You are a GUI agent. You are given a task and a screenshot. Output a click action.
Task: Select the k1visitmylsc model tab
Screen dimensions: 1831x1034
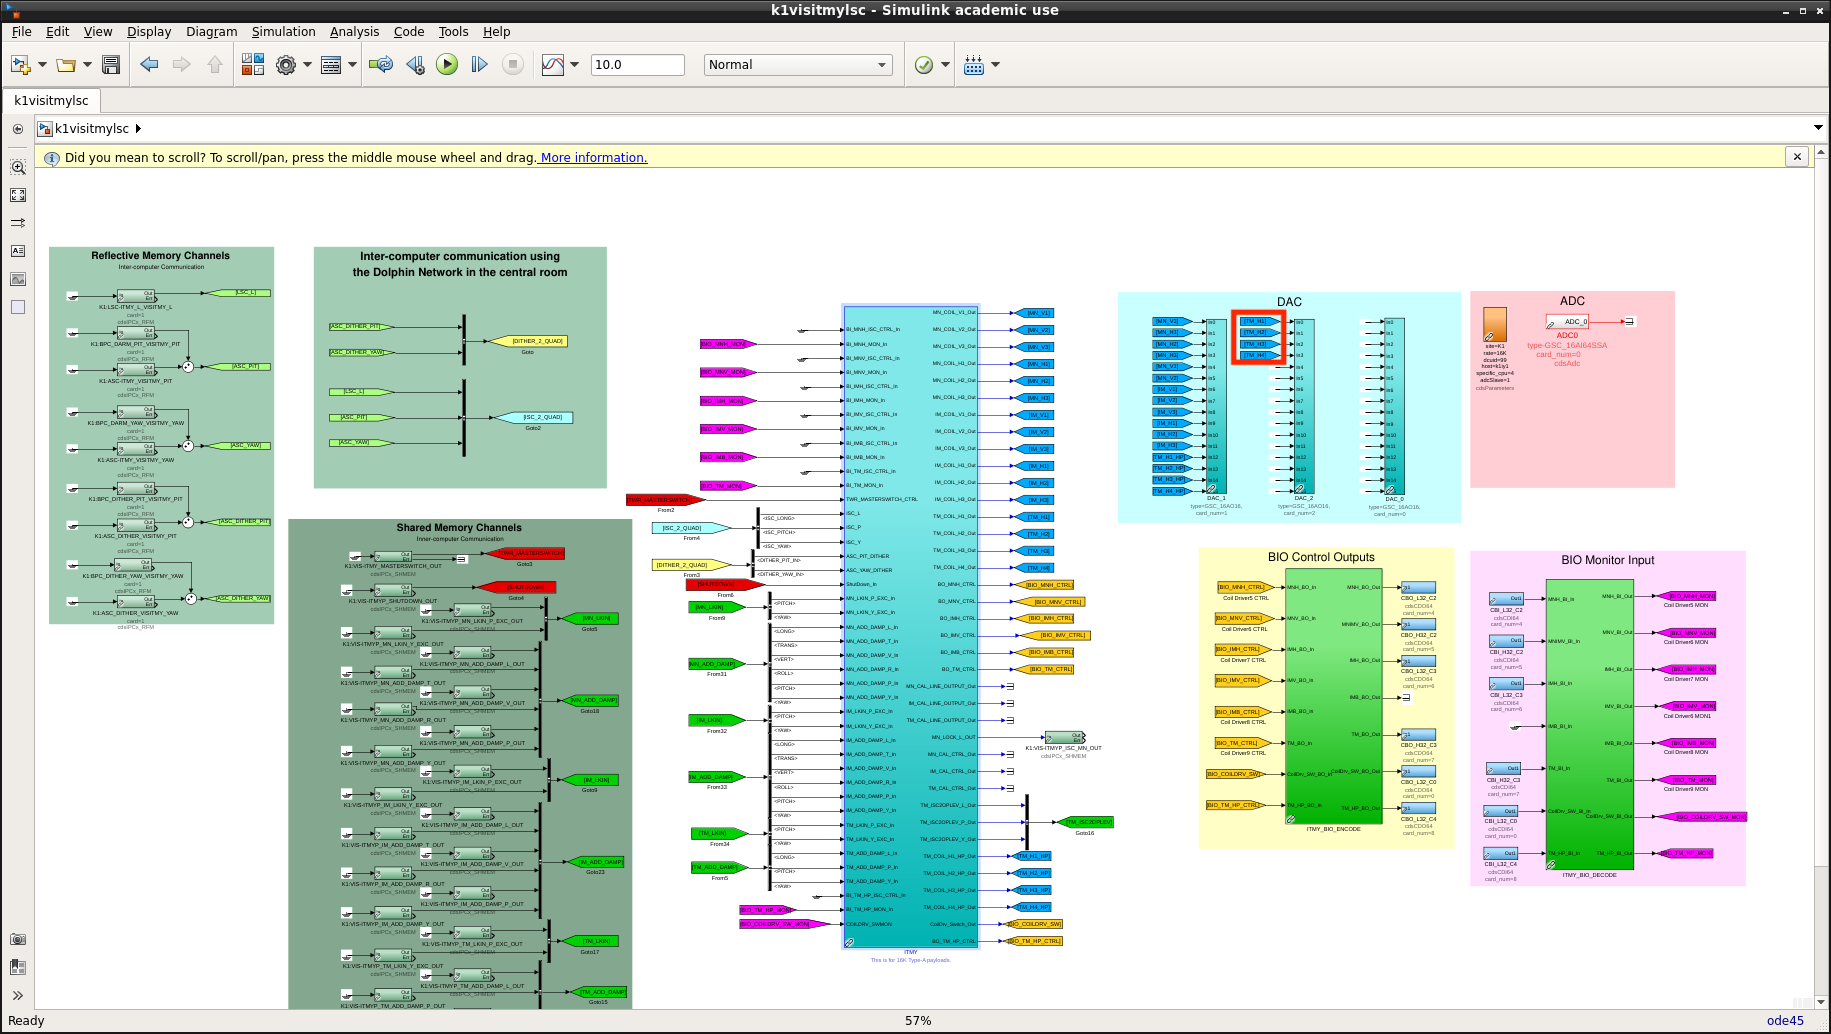tap(51, 100)
